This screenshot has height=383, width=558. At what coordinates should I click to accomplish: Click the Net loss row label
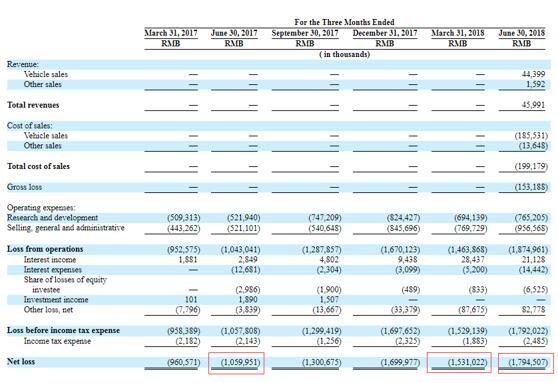pos(21,362)
